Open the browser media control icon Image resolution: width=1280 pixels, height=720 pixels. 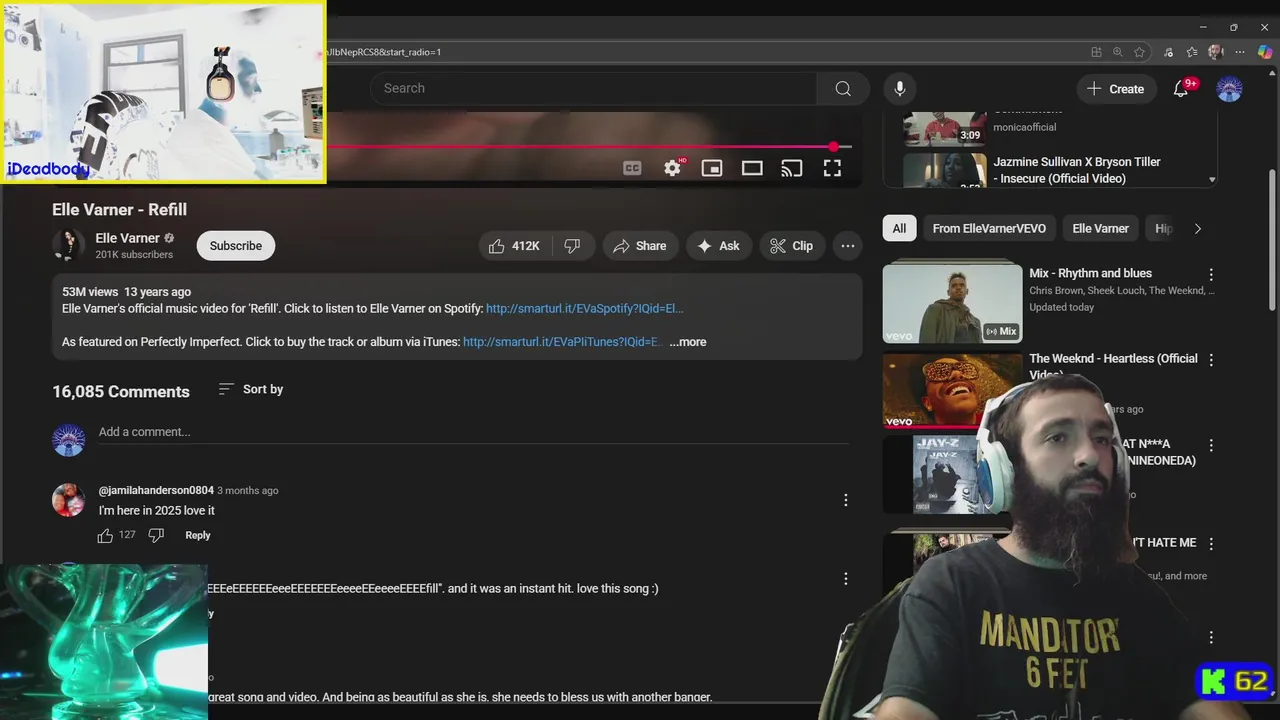coord(1169,52)
